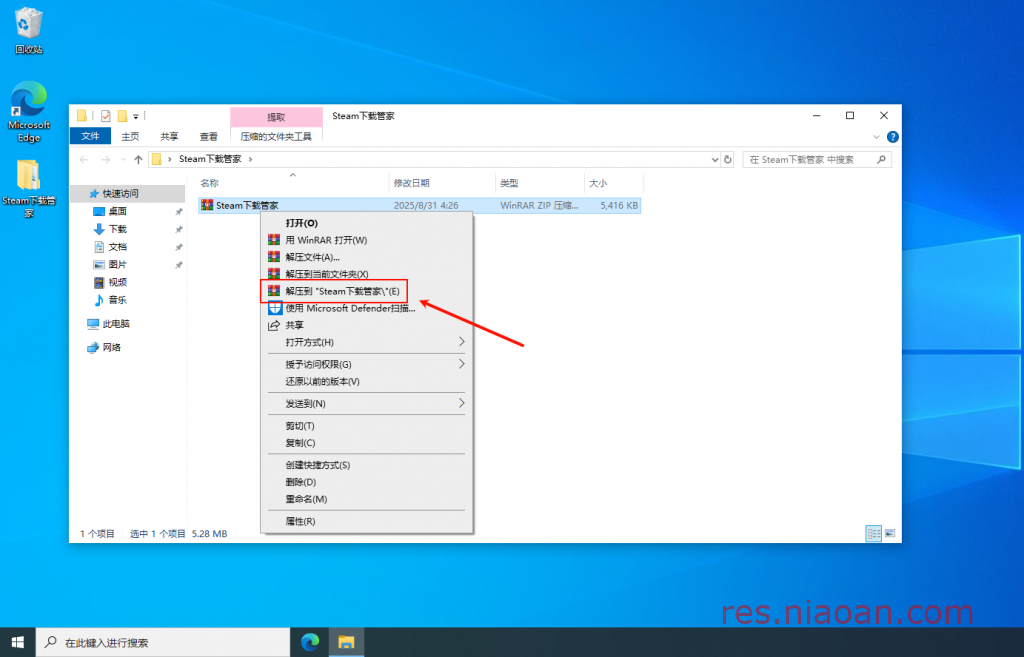Sort by the 名称 column header
Viewport: 1024px width, 657px height.
[x=293, y=183]
